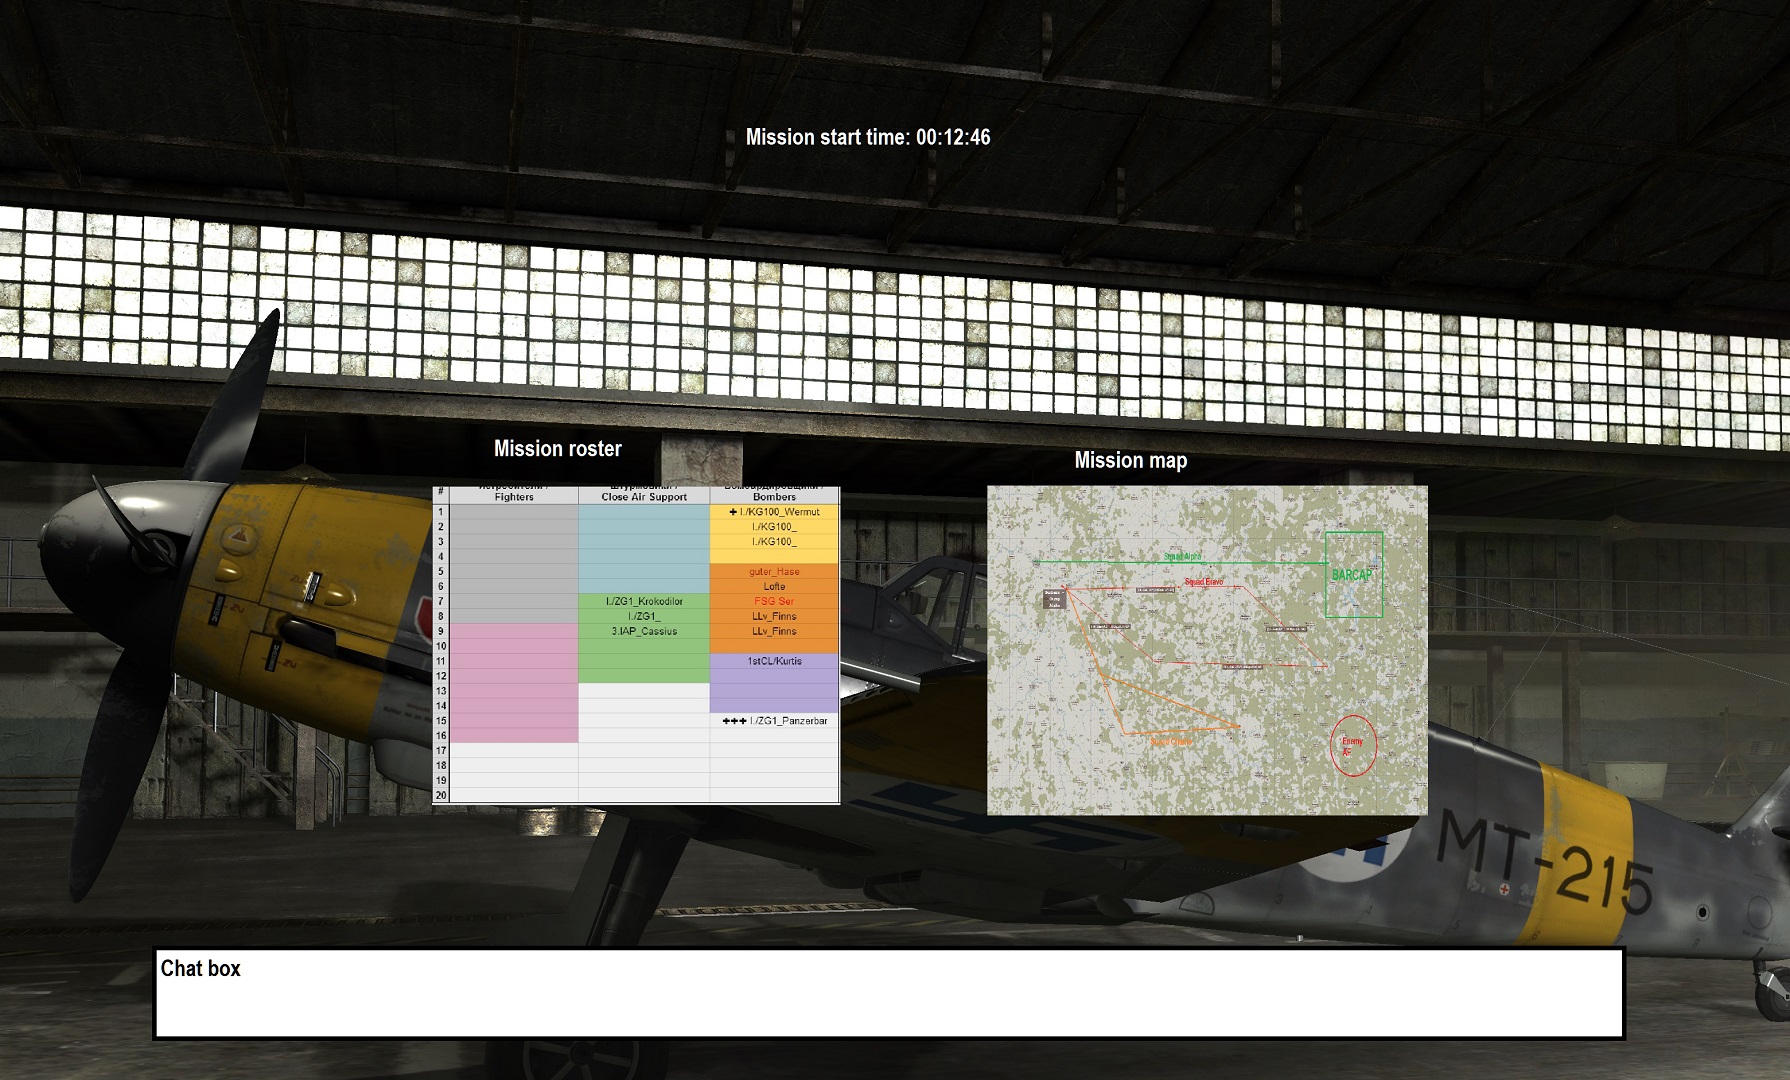Select the 'Lofte' bomber entry
This screenshot has width=1790, height=1080.
click(774, 587)
